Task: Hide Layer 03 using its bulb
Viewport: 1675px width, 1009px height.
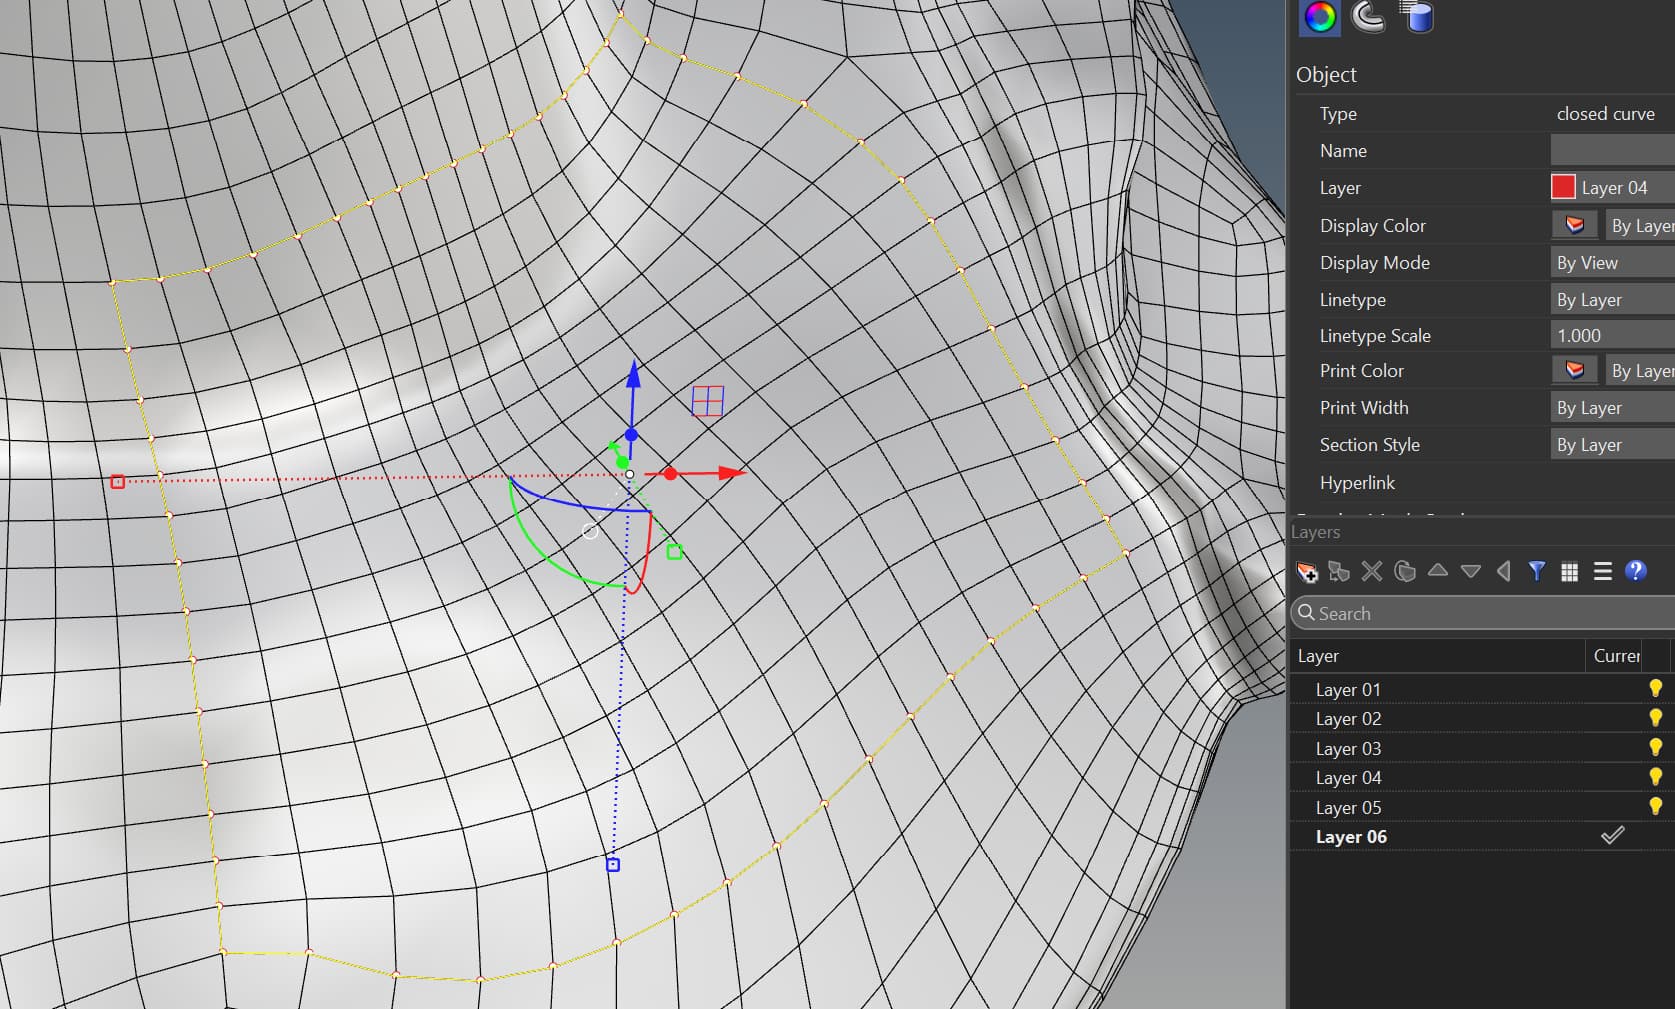Action: tap(1655, 747)
